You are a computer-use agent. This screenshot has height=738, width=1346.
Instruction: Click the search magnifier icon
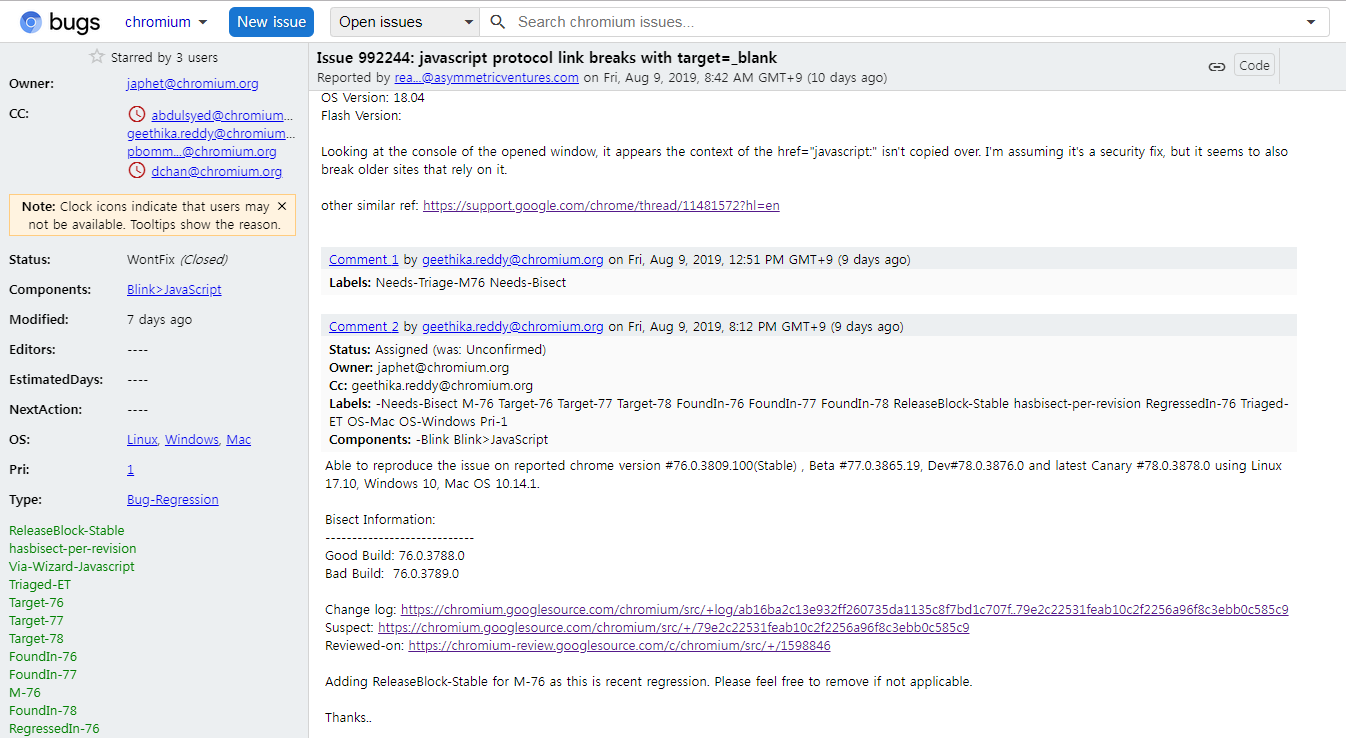(x=497, y=22)
